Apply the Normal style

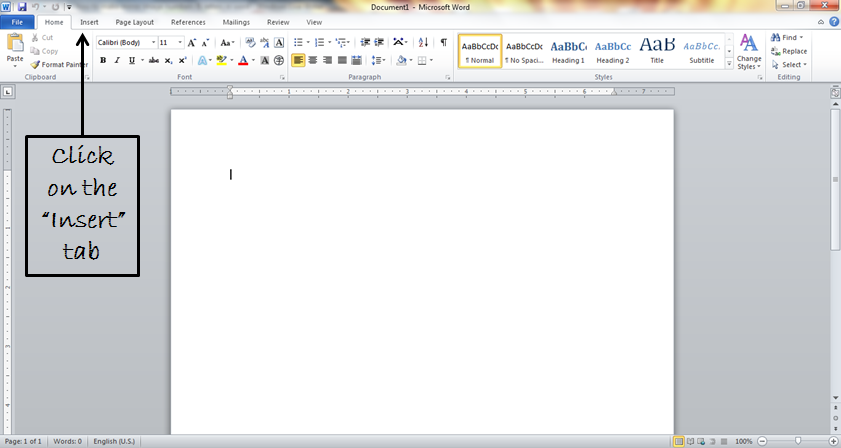(480, 51)
